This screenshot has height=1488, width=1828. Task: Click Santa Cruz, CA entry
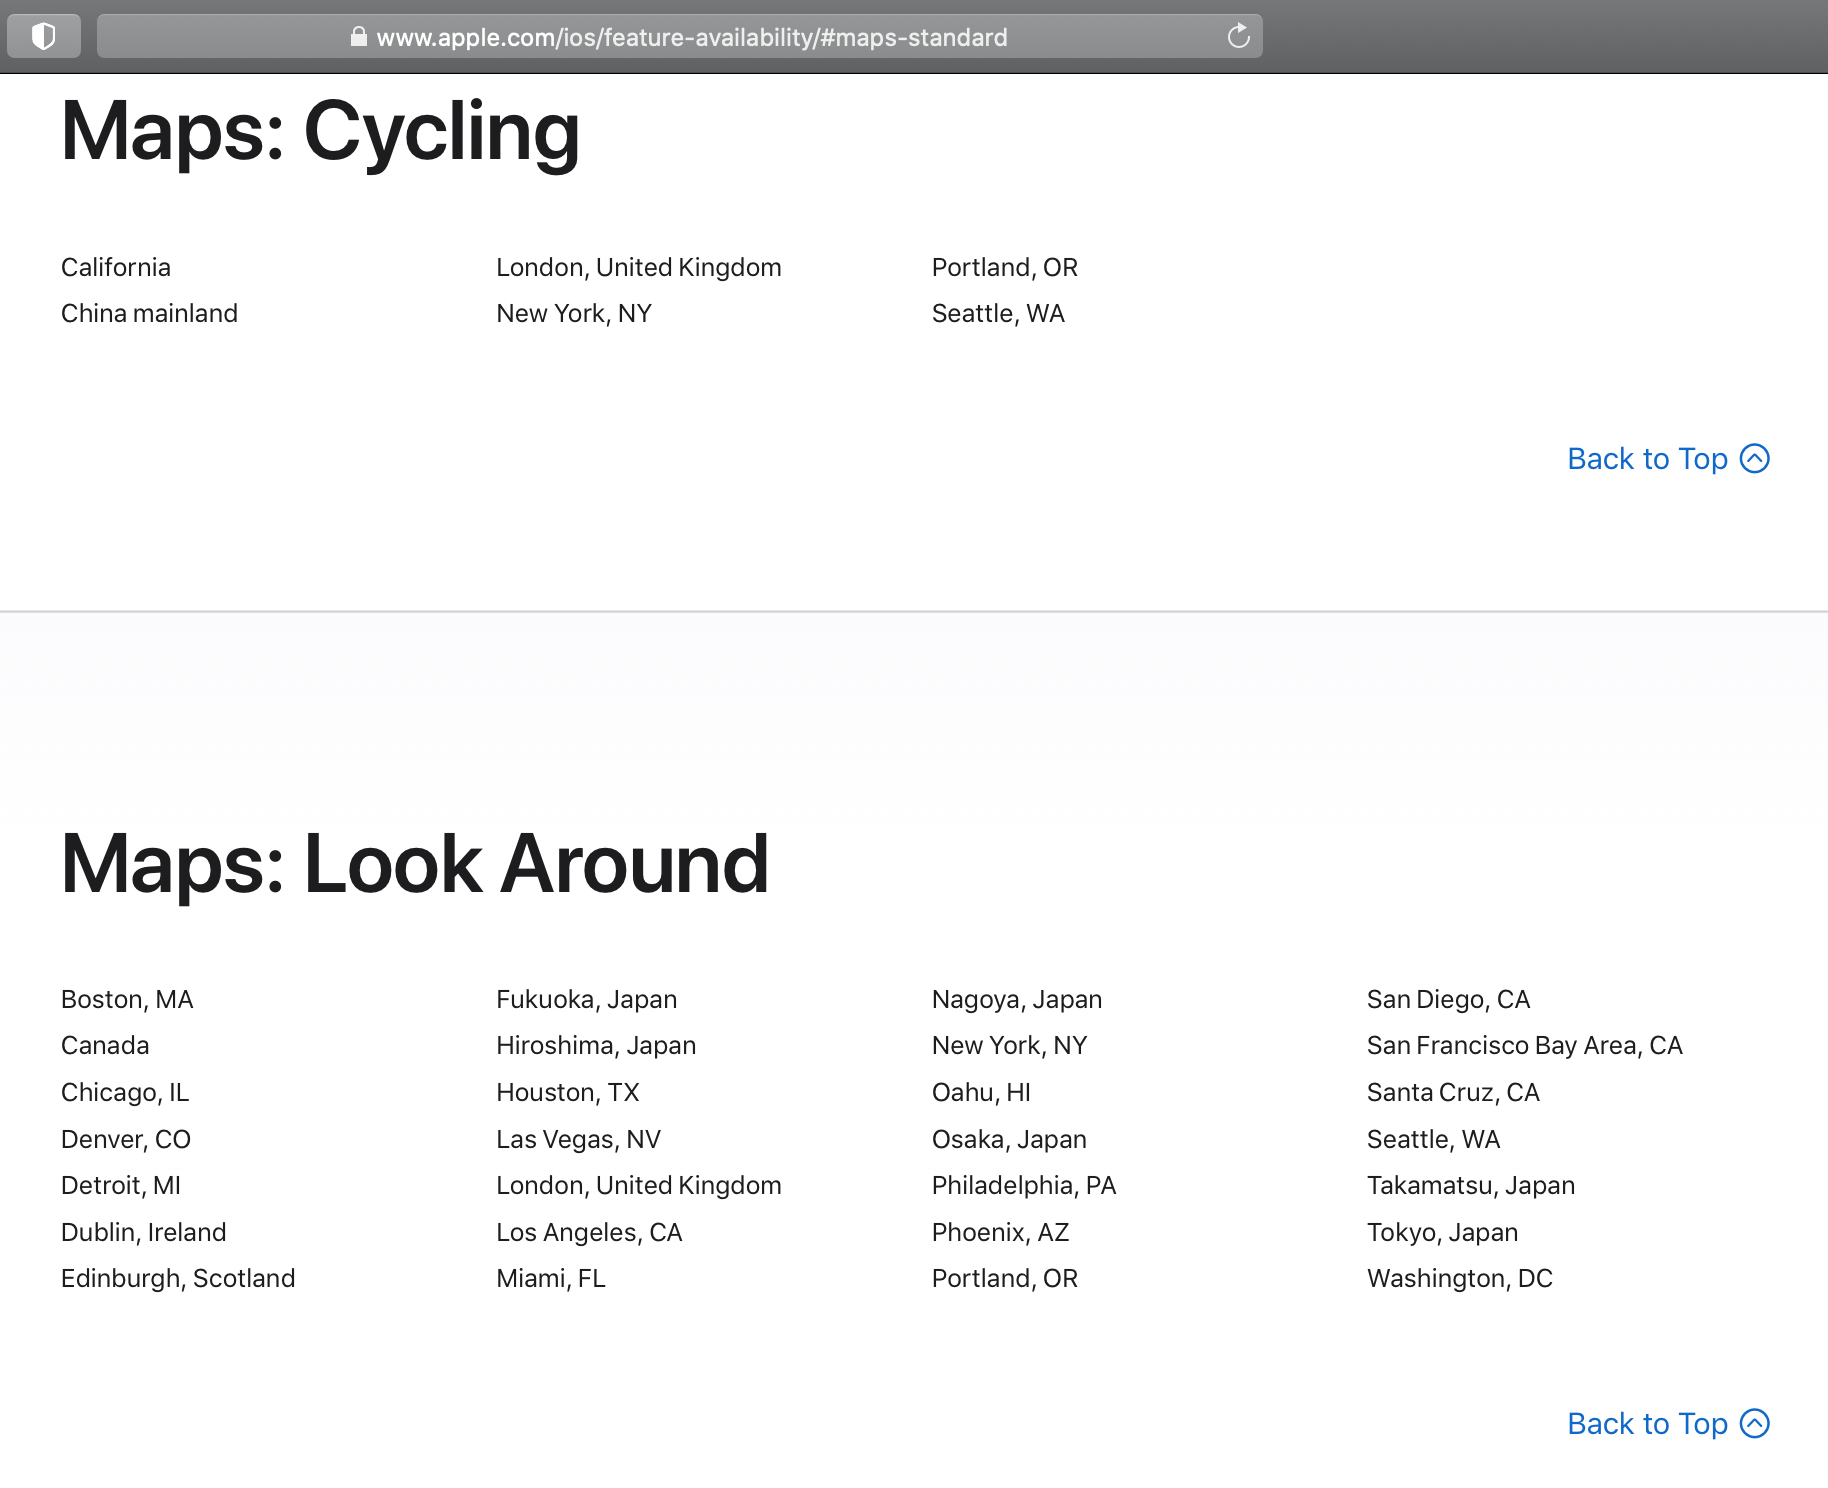[x=1453, y=1093]
